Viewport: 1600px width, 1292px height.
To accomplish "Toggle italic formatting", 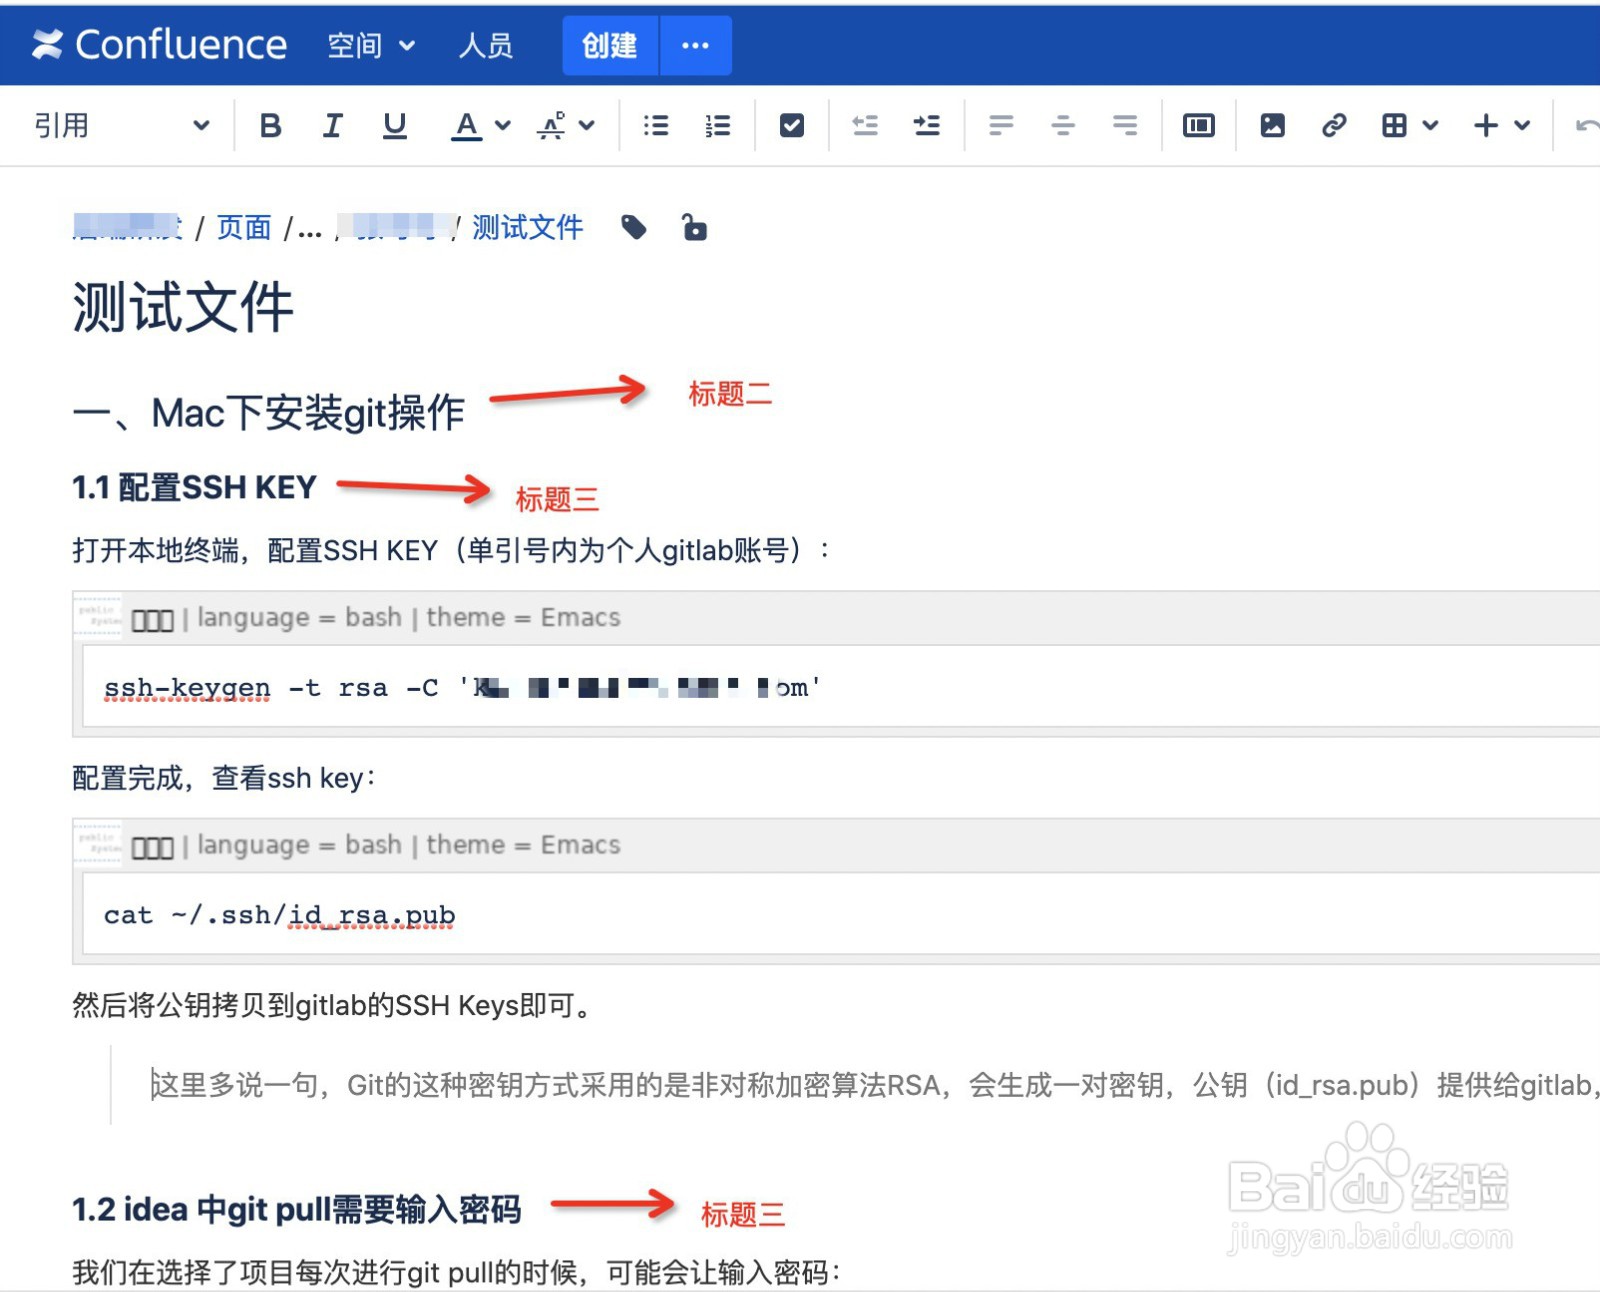I will tap(331, 124).
